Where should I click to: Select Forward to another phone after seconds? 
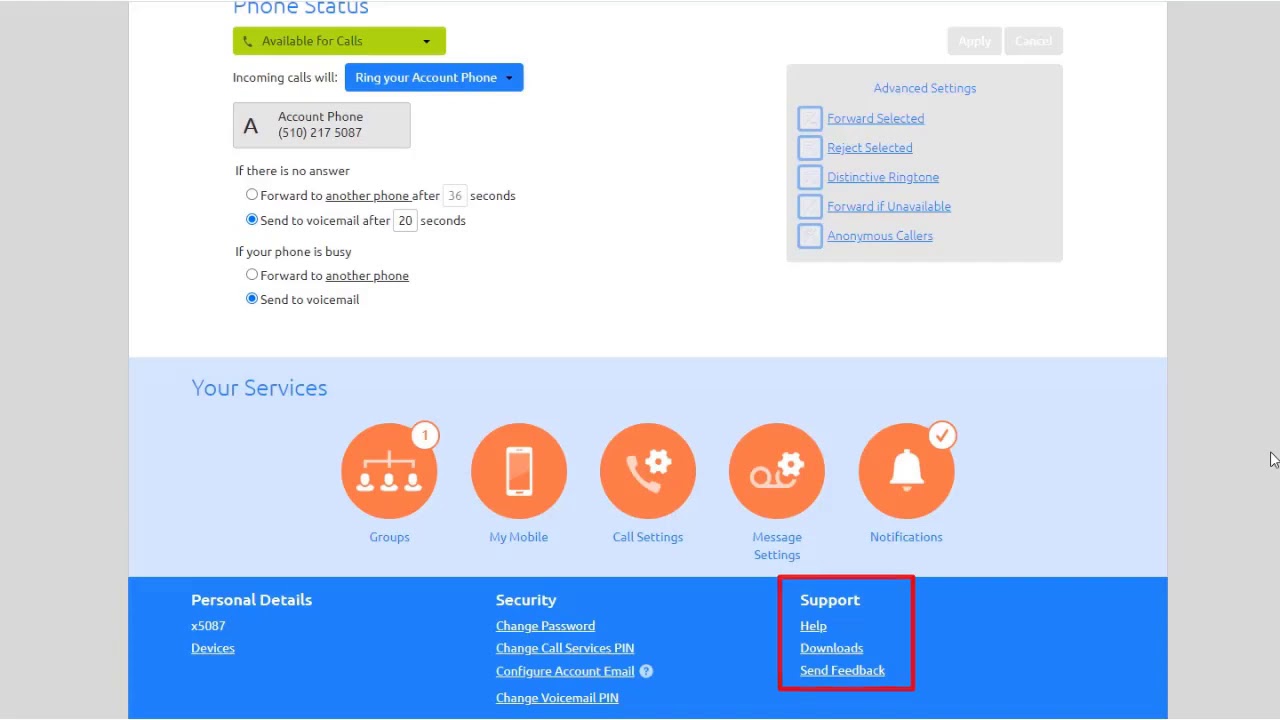pos(252,195)
